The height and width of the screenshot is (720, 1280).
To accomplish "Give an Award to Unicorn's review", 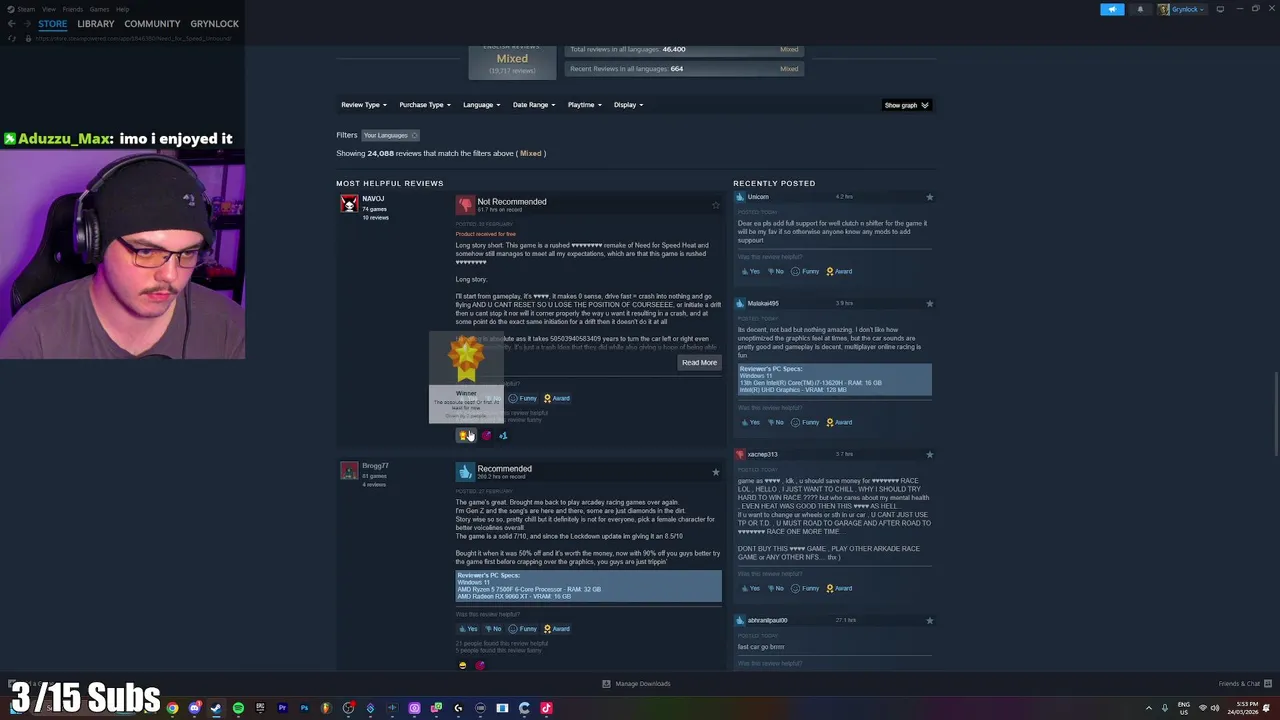I will (839, 271).
